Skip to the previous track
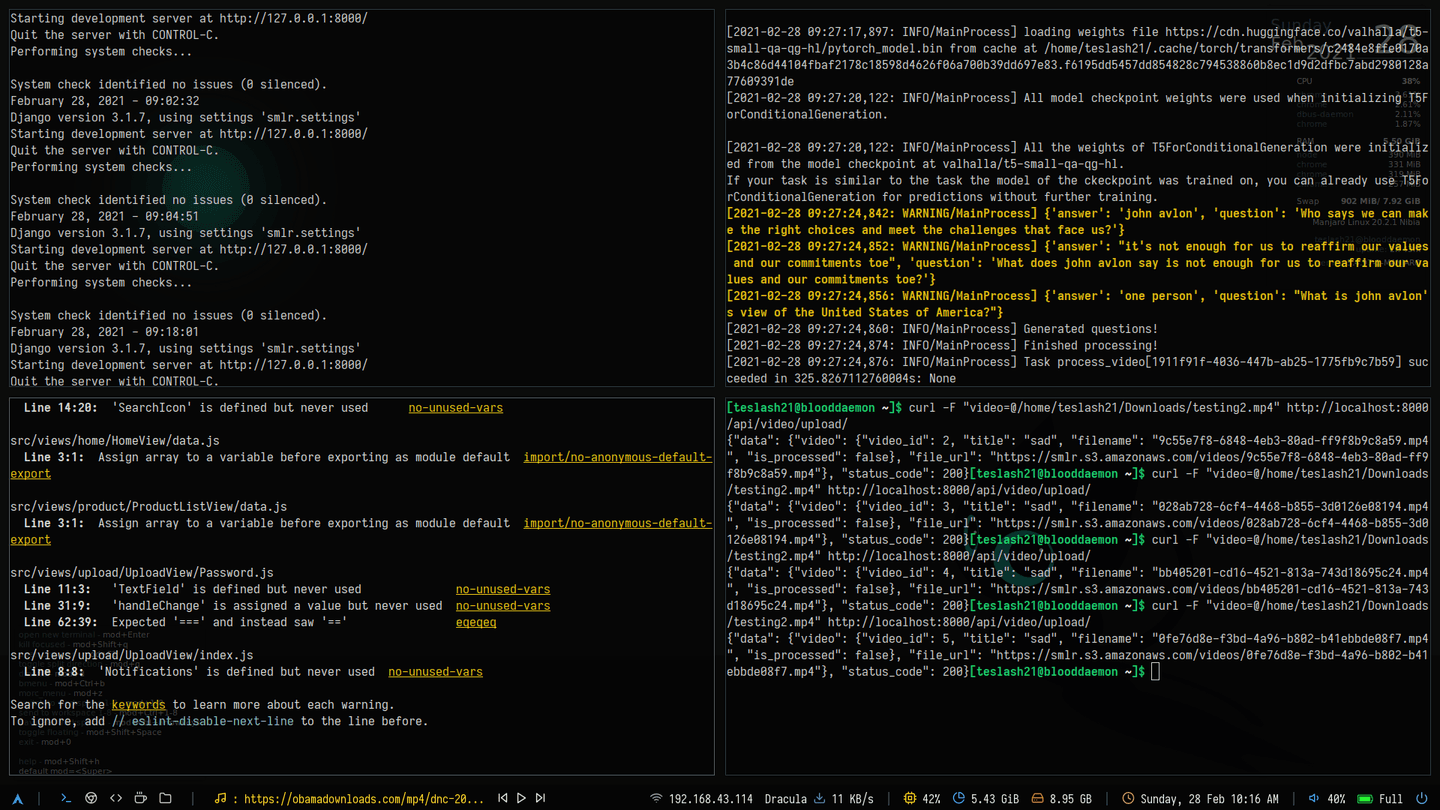 (503, 798)
